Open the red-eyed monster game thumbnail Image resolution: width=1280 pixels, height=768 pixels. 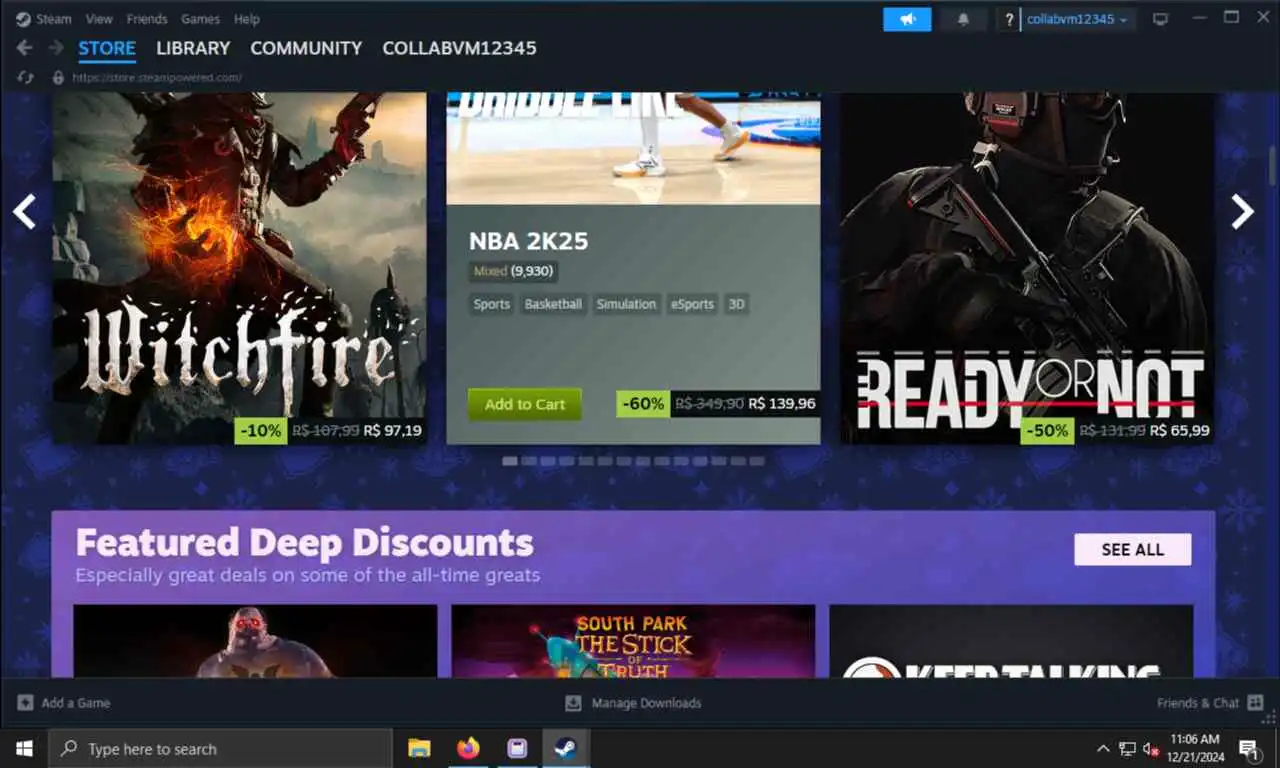(x=255, y=641)
